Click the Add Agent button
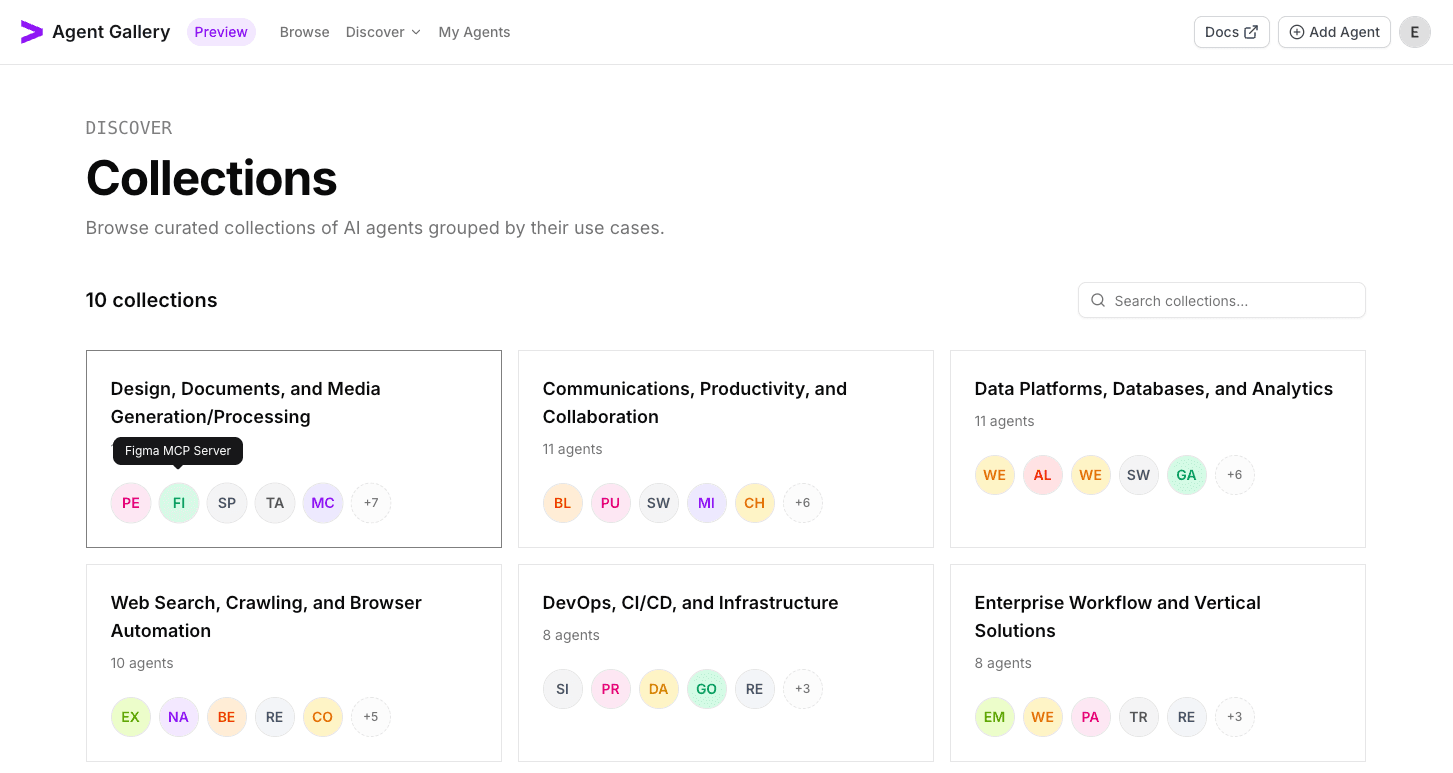The width and height of the screenshot is (1453, 773). (x=1334, y=31)
